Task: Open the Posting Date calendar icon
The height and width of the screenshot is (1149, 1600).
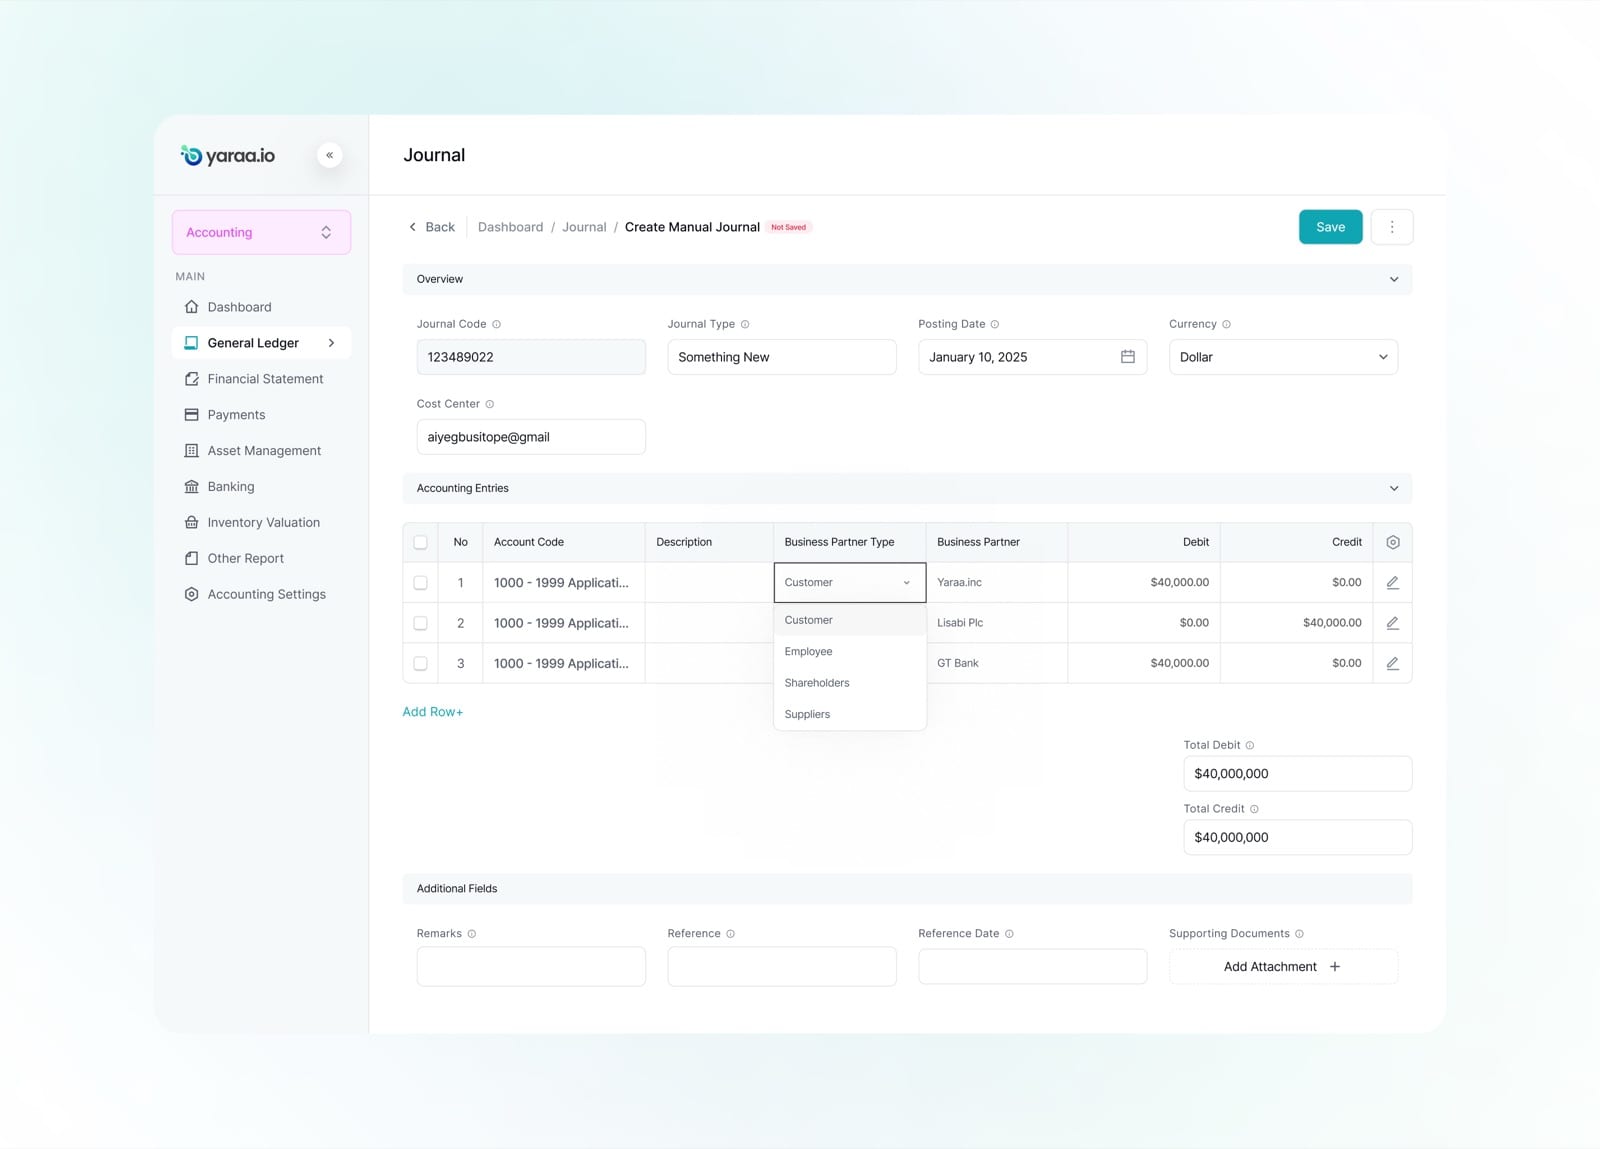Action: click(x=1127, y=357)
